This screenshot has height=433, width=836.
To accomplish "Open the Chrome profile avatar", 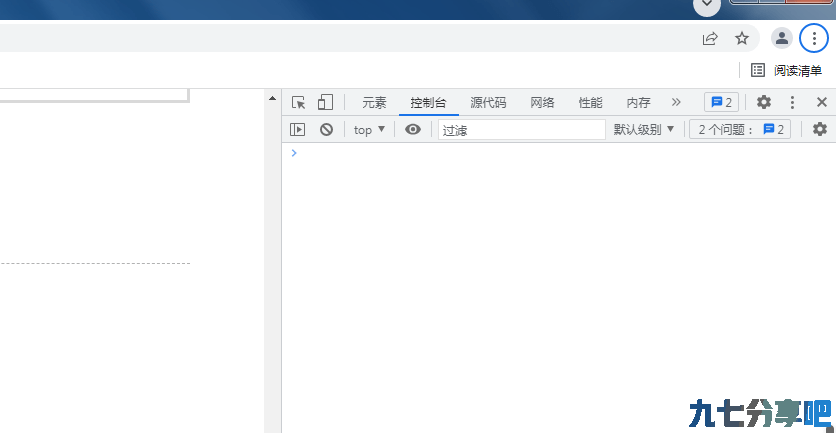I will tap(782, 38).
